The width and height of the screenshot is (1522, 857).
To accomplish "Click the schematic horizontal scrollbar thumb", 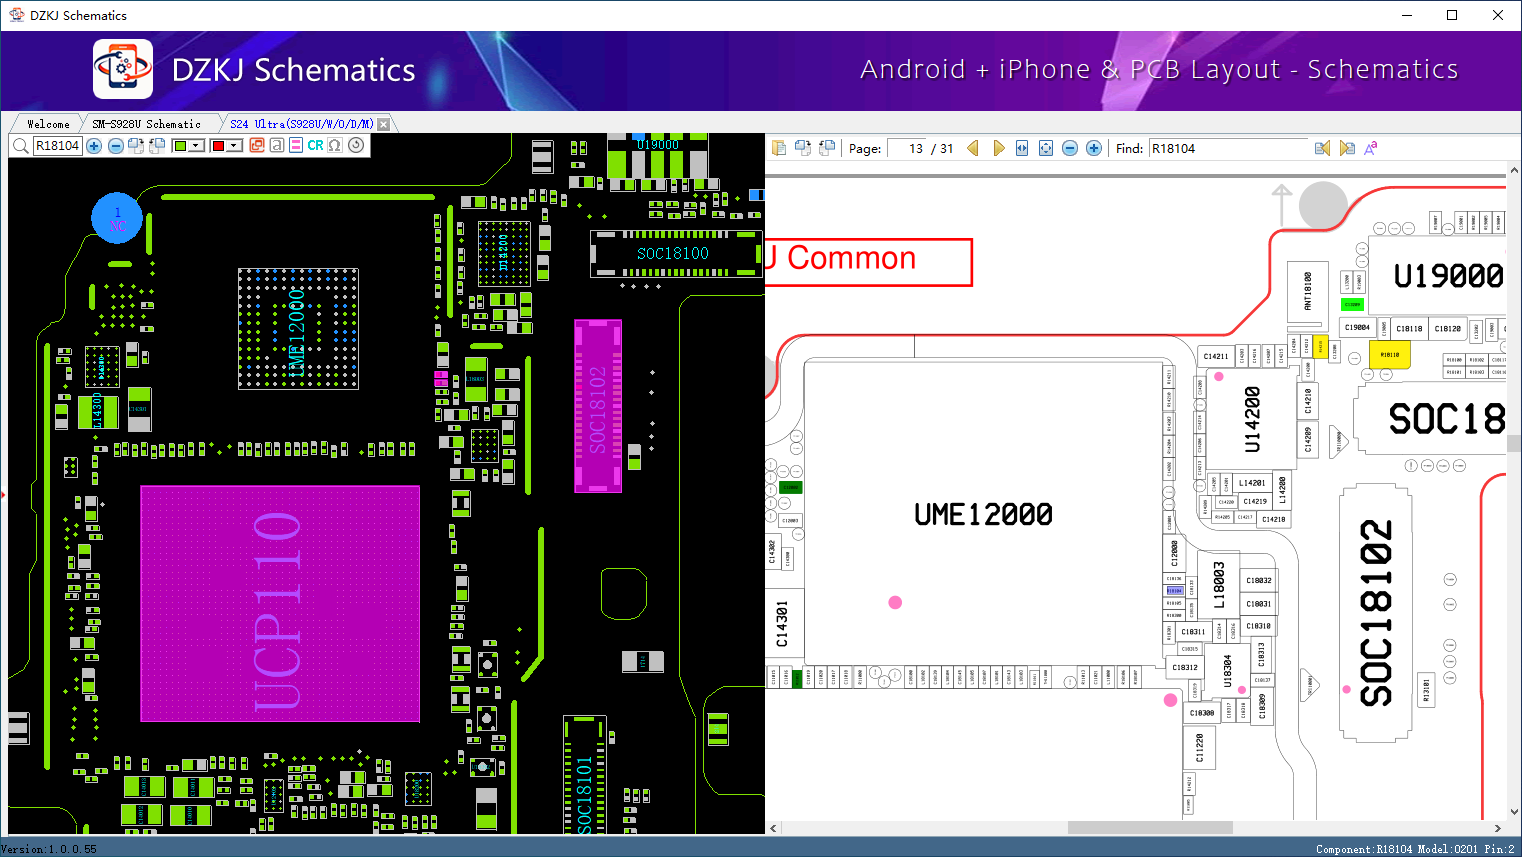I will pos(1150,828).
